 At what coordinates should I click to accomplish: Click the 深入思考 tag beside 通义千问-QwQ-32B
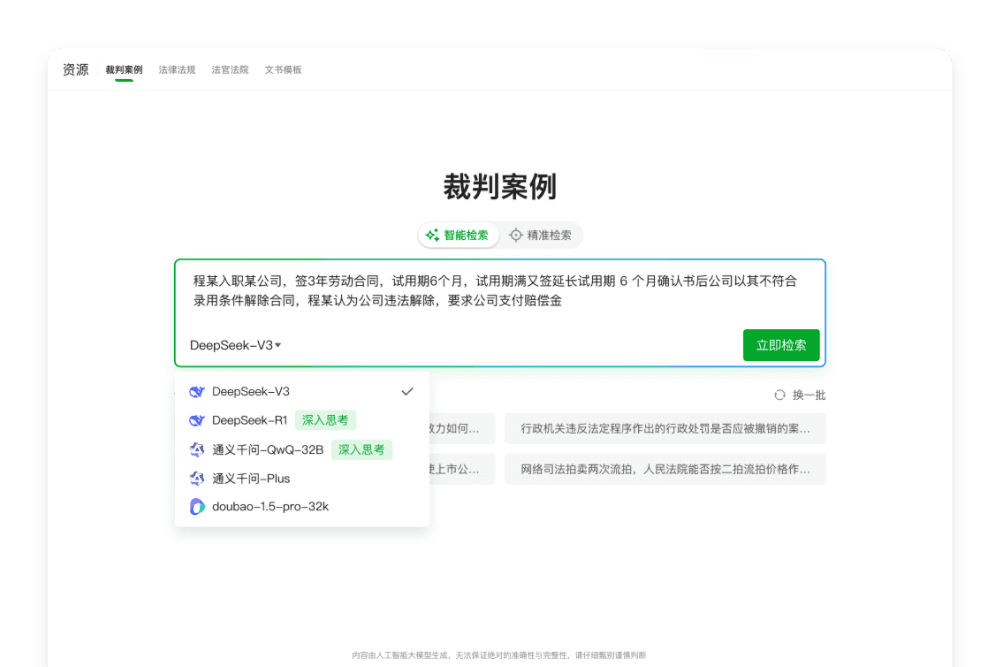point(361,450)
